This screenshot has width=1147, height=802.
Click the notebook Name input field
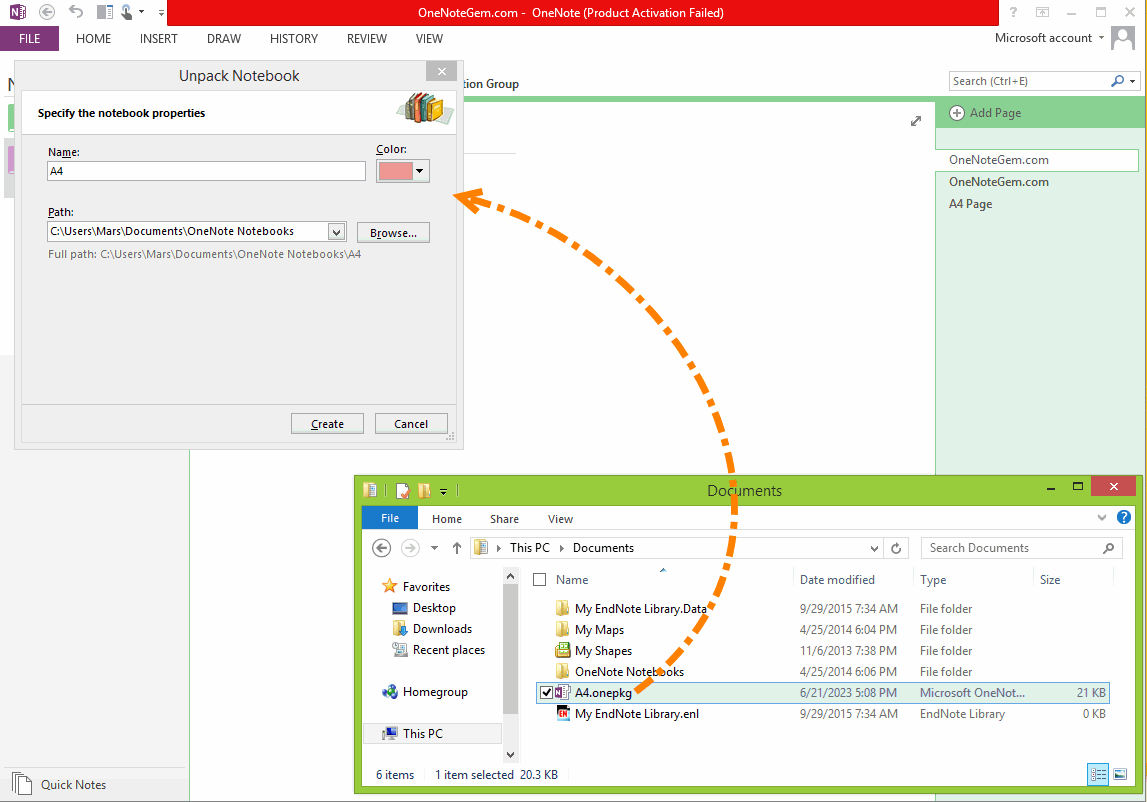point(206,171)
